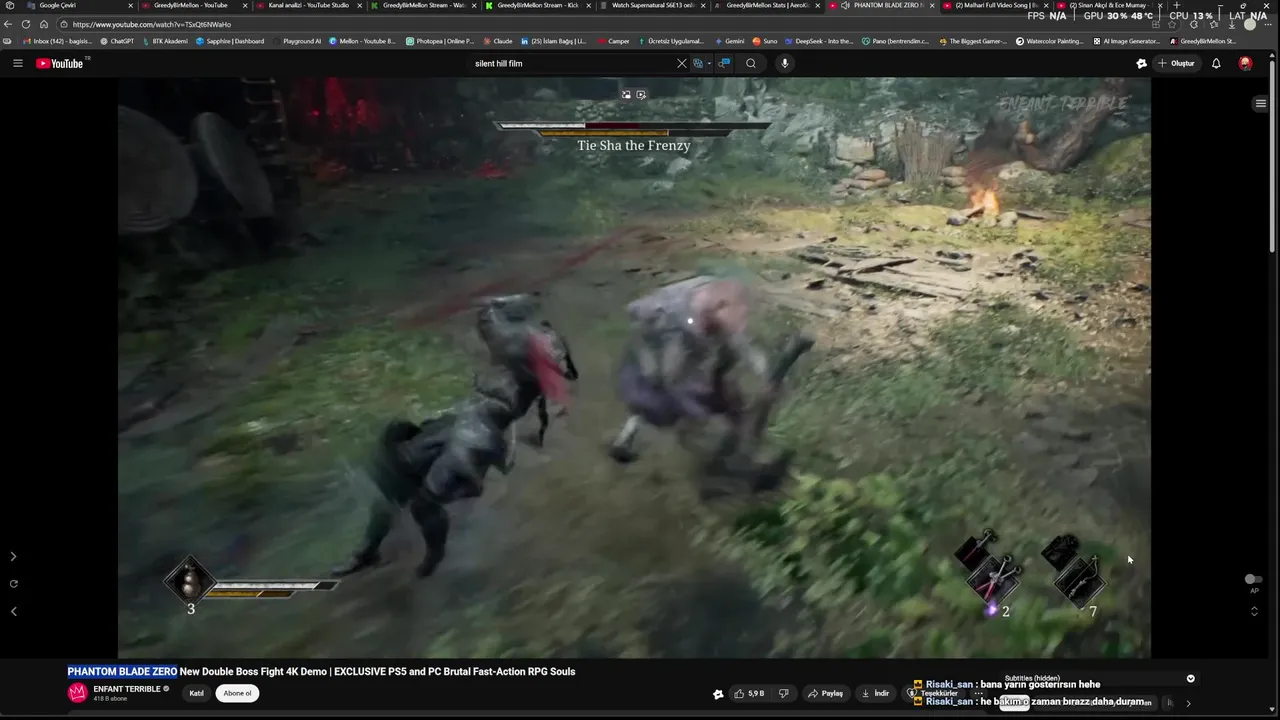Dislike the video with thumbs down
Screen dimensions: 1280x720
(784, 693)
